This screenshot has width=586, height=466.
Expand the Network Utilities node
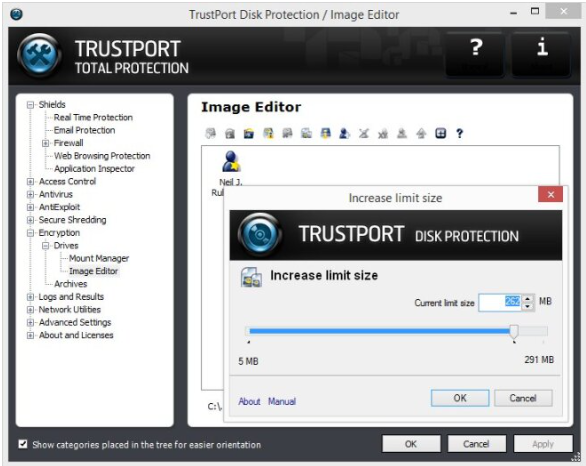click(30, 310)
